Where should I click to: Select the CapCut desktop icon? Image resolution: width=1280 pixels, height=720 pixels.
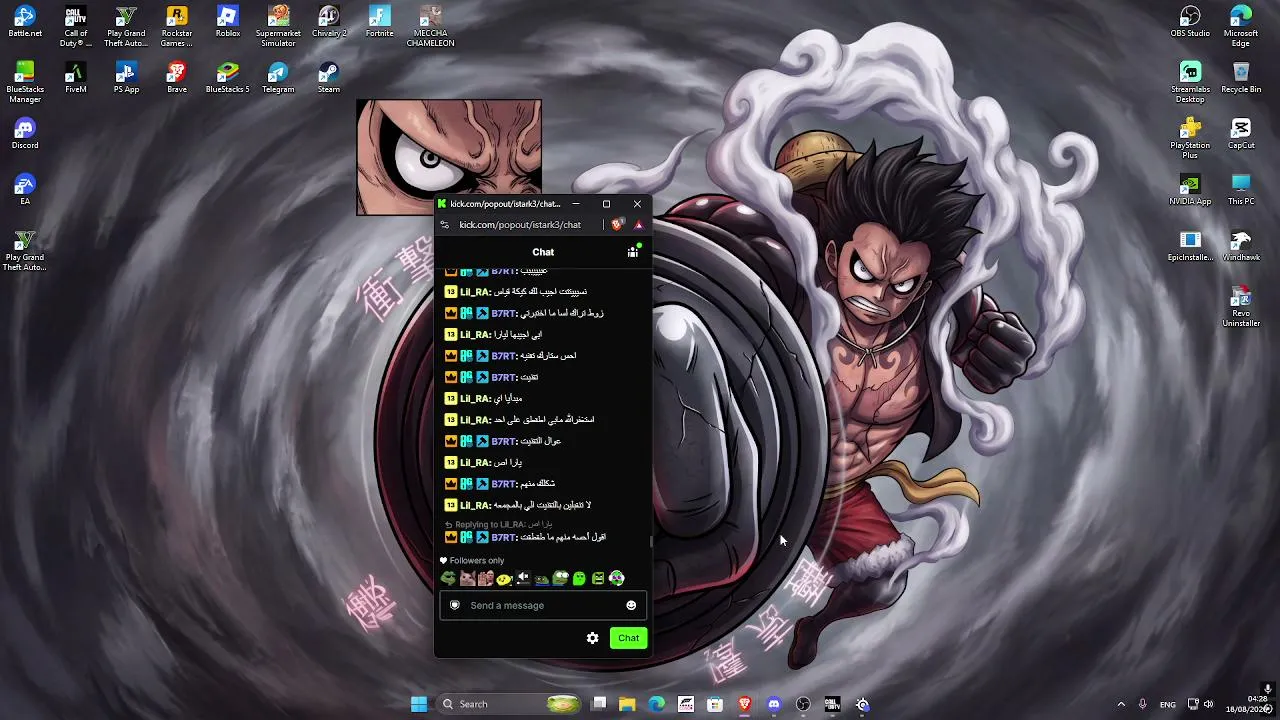[x=1241, y=134]
